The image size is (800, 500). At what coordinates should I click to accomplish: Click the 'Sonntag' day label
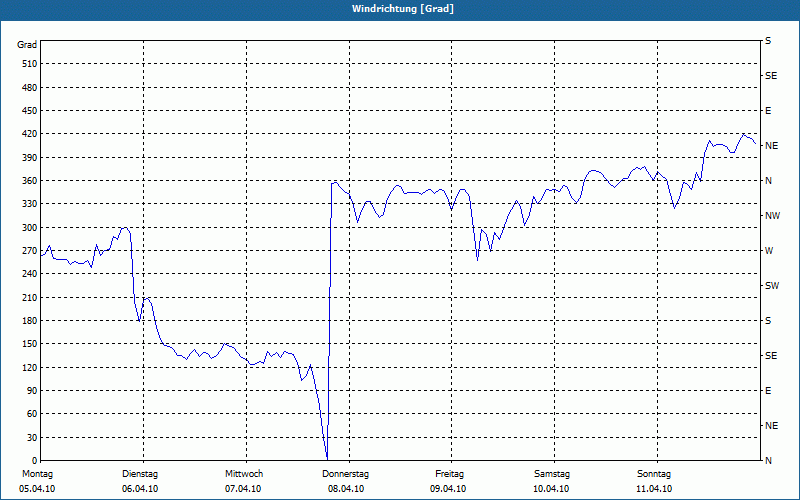click(654, 474)
